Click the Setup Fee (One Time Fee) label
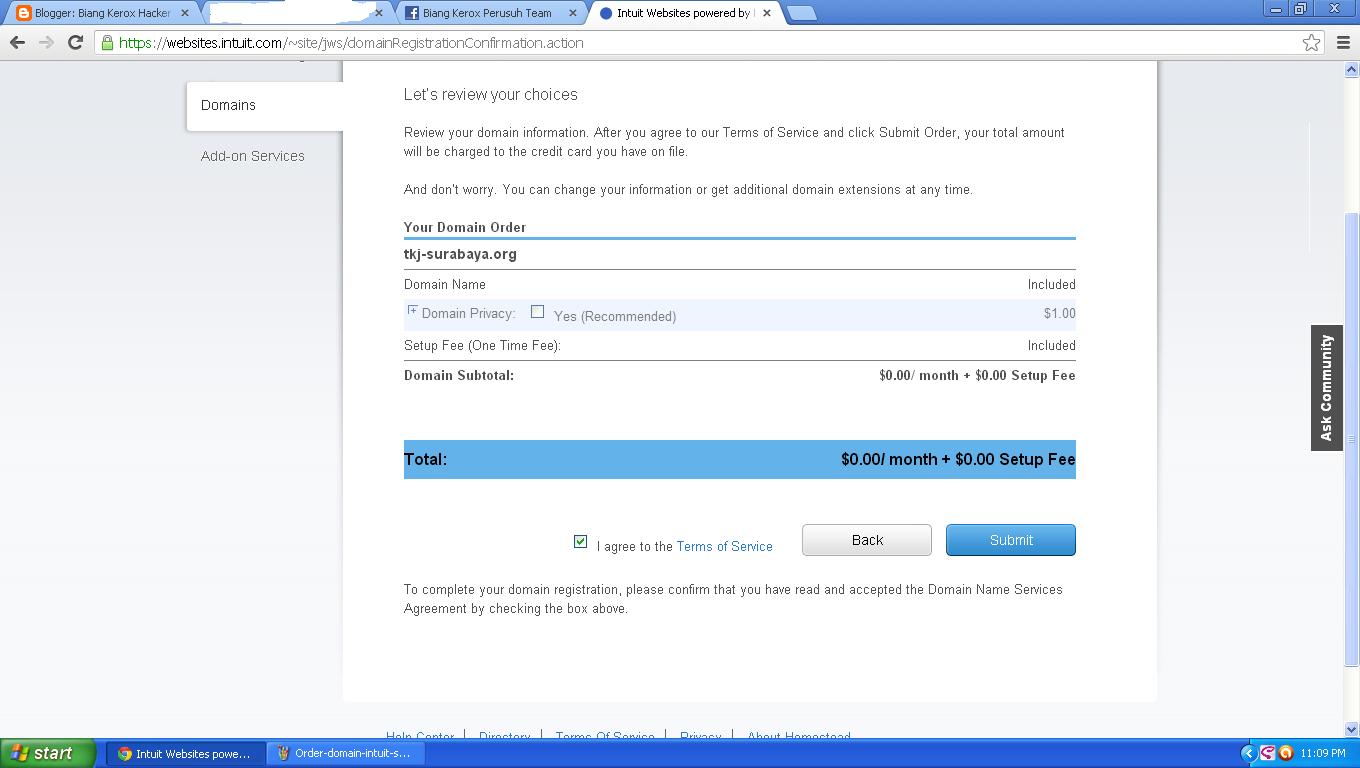 point(482,345)
